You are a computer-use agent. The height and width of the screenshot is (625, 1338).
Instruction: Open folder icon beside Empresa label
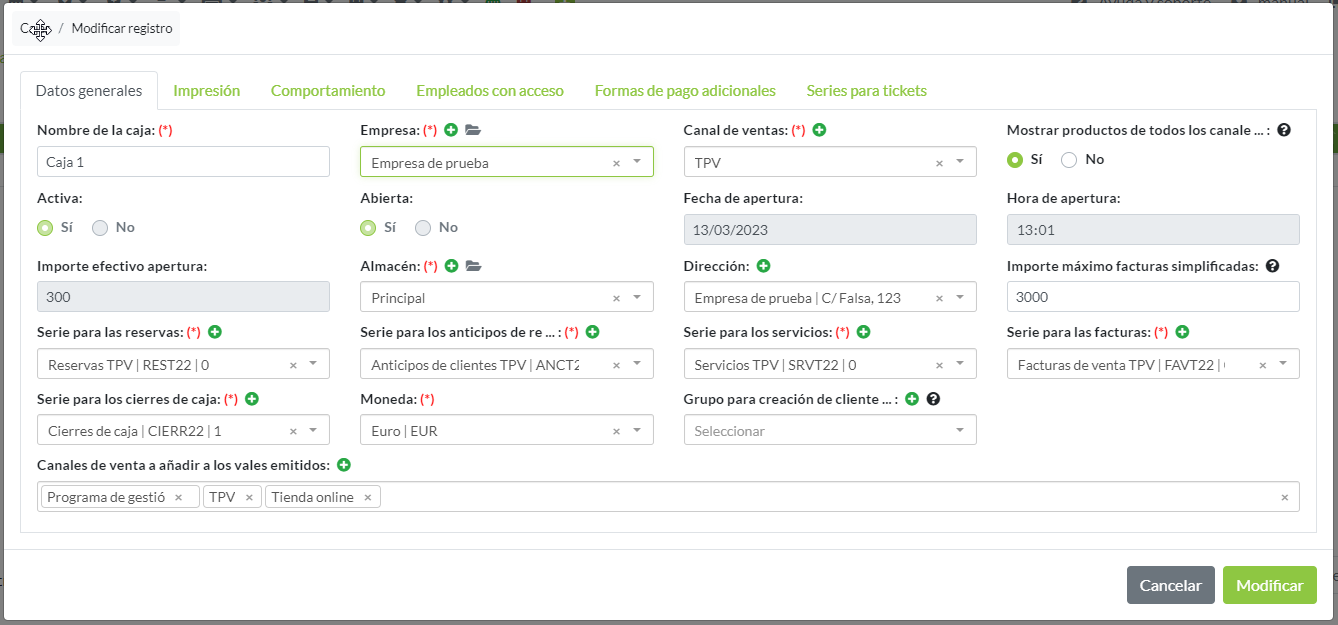[x=473, y=130]
